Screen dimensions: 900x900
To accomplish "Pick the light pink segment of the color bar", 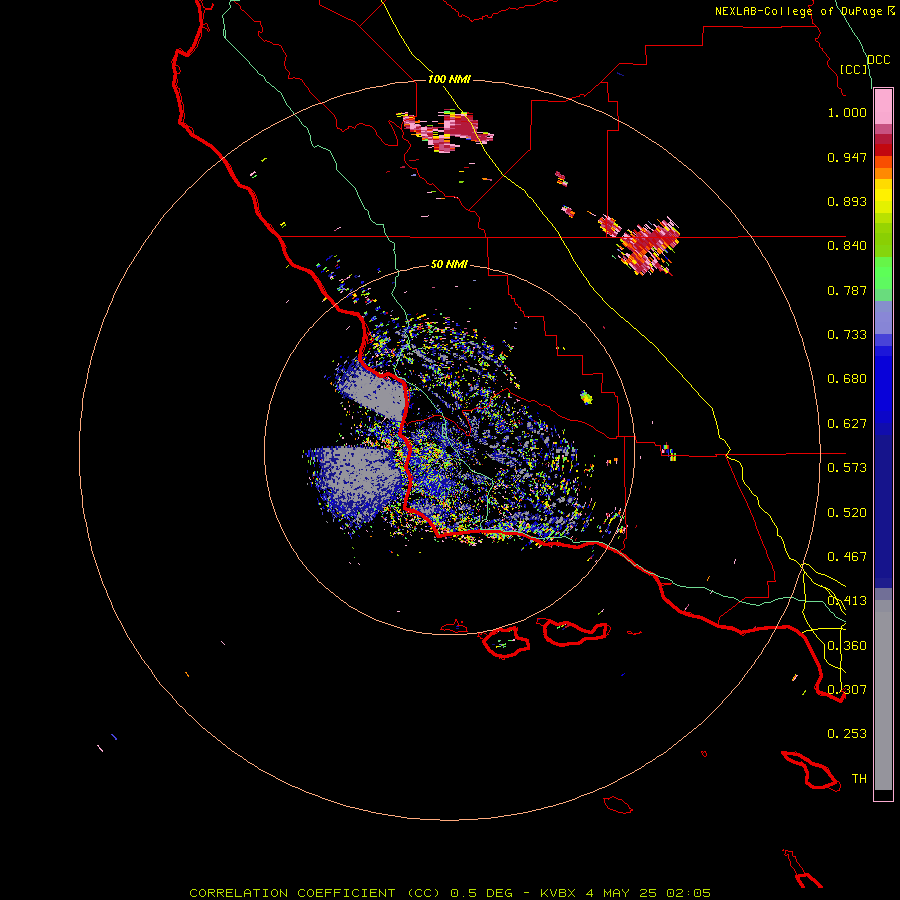I will point(883,107).
